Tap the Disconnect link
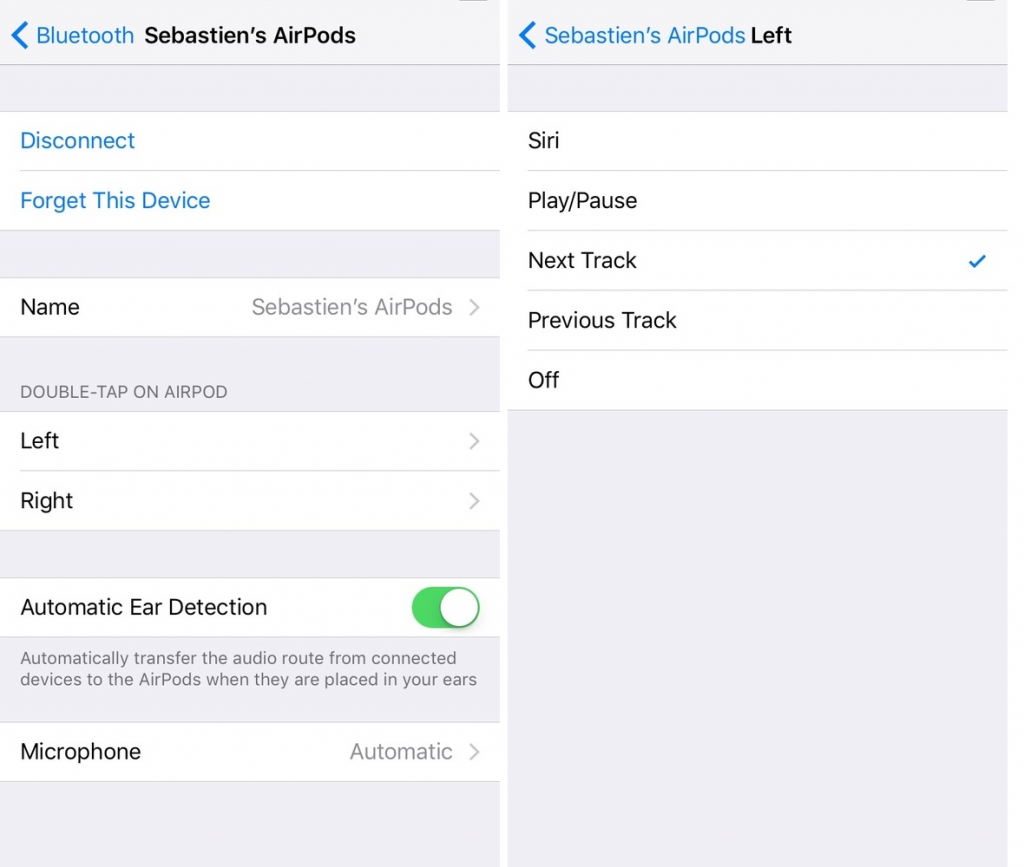Image resolution: width=1024 pixels, height=867 pixels. (x=78, y=140)
